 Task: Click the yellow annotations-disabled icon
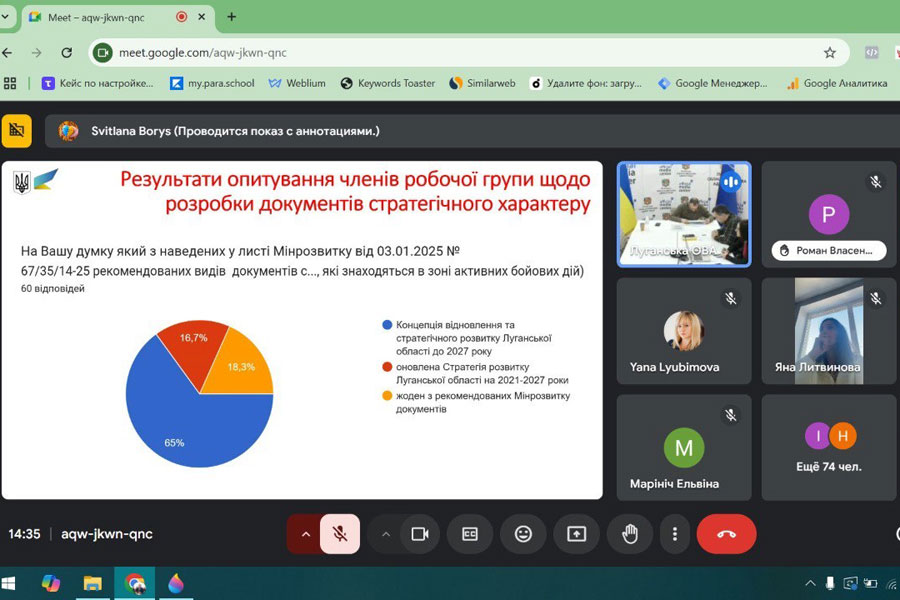coord(17,130)
